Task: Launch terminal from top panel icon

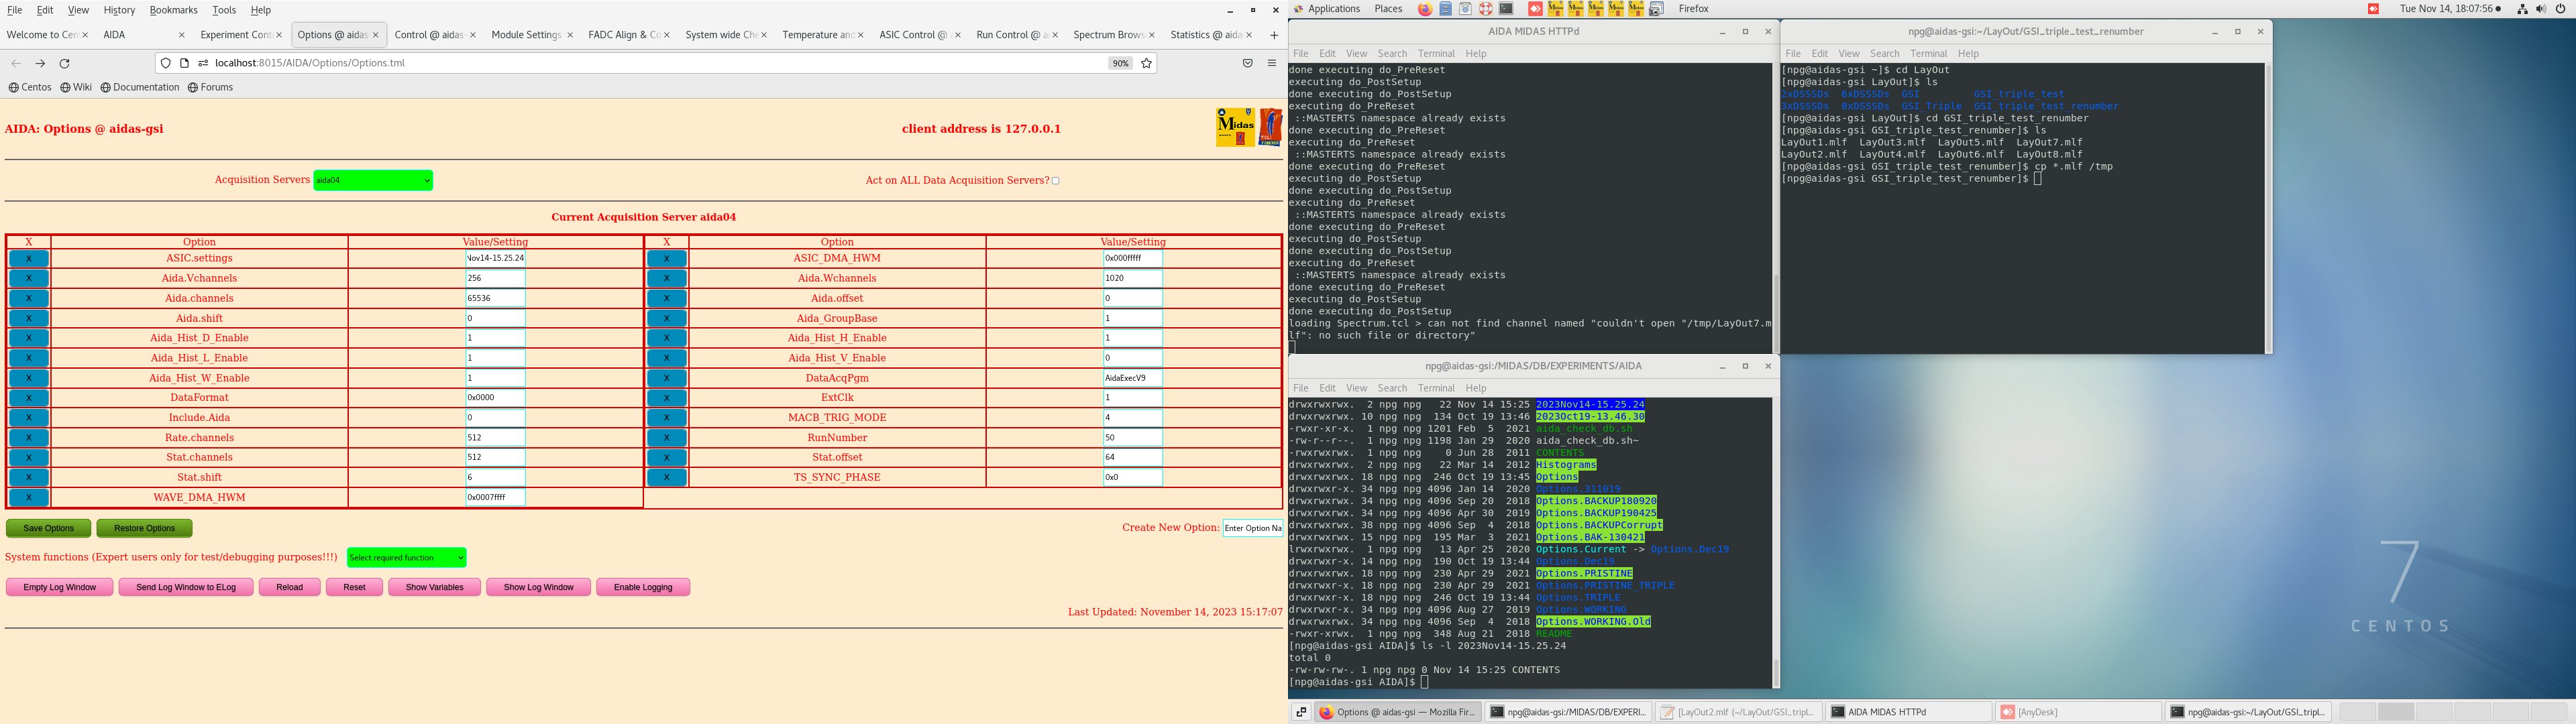Action: tap(1506, 9)
